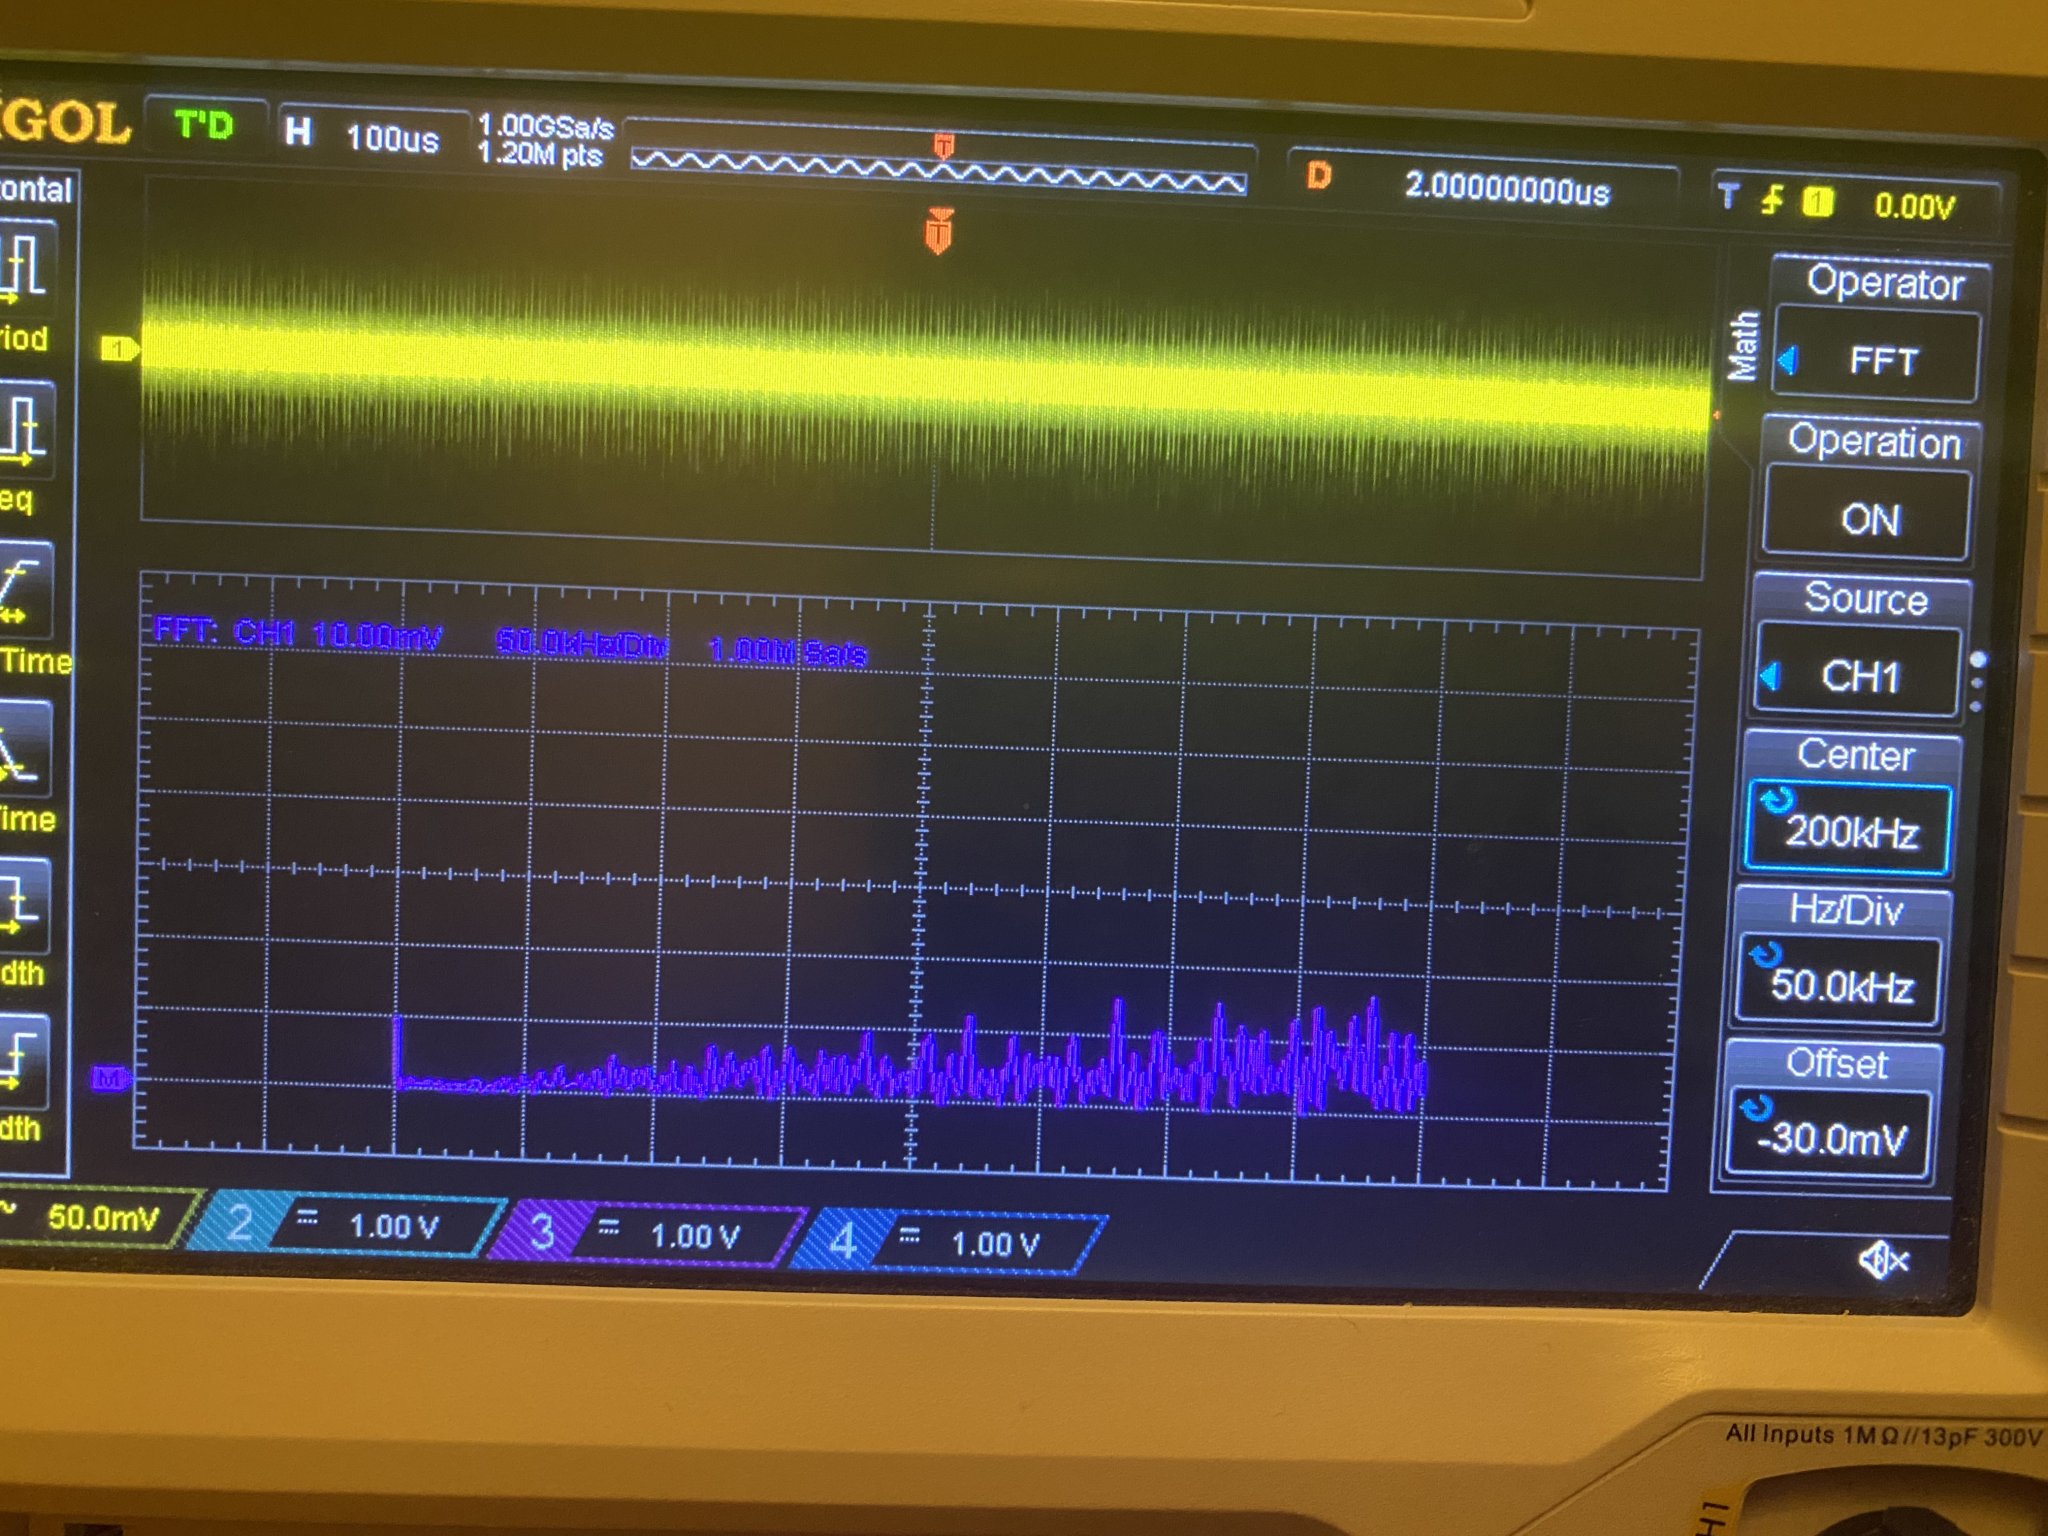Click the purple math M level marker
2048x1536 pixels.
[110, 1078]
